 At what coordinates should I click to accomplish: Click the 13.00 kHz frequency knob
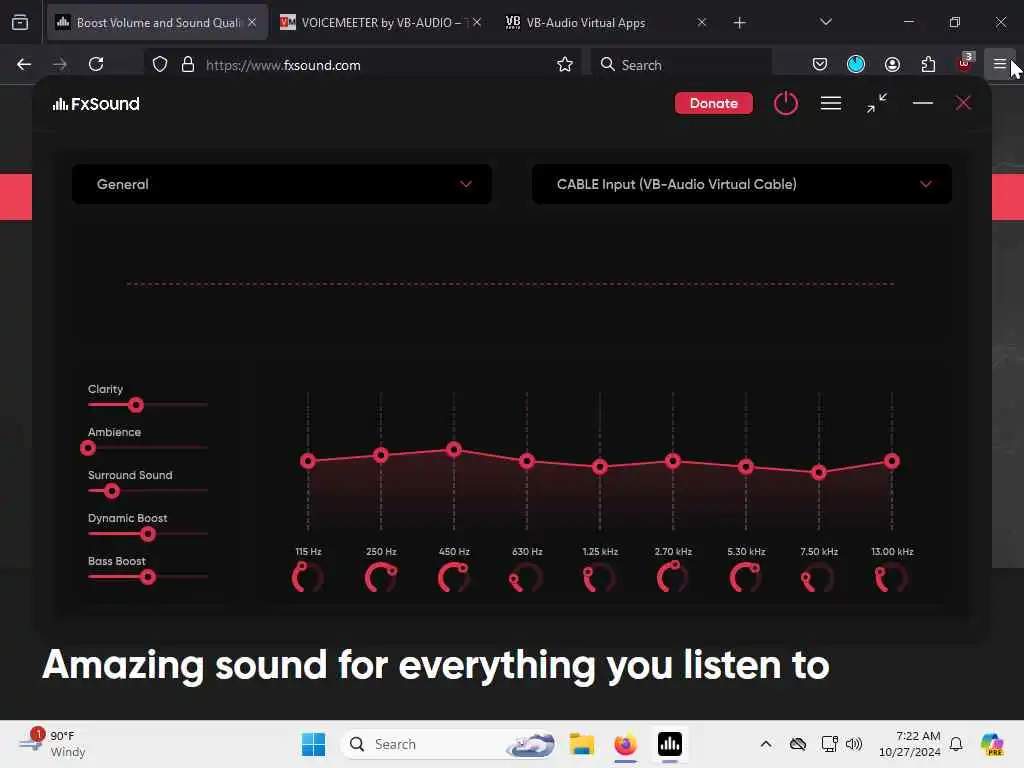coord(891,578)
